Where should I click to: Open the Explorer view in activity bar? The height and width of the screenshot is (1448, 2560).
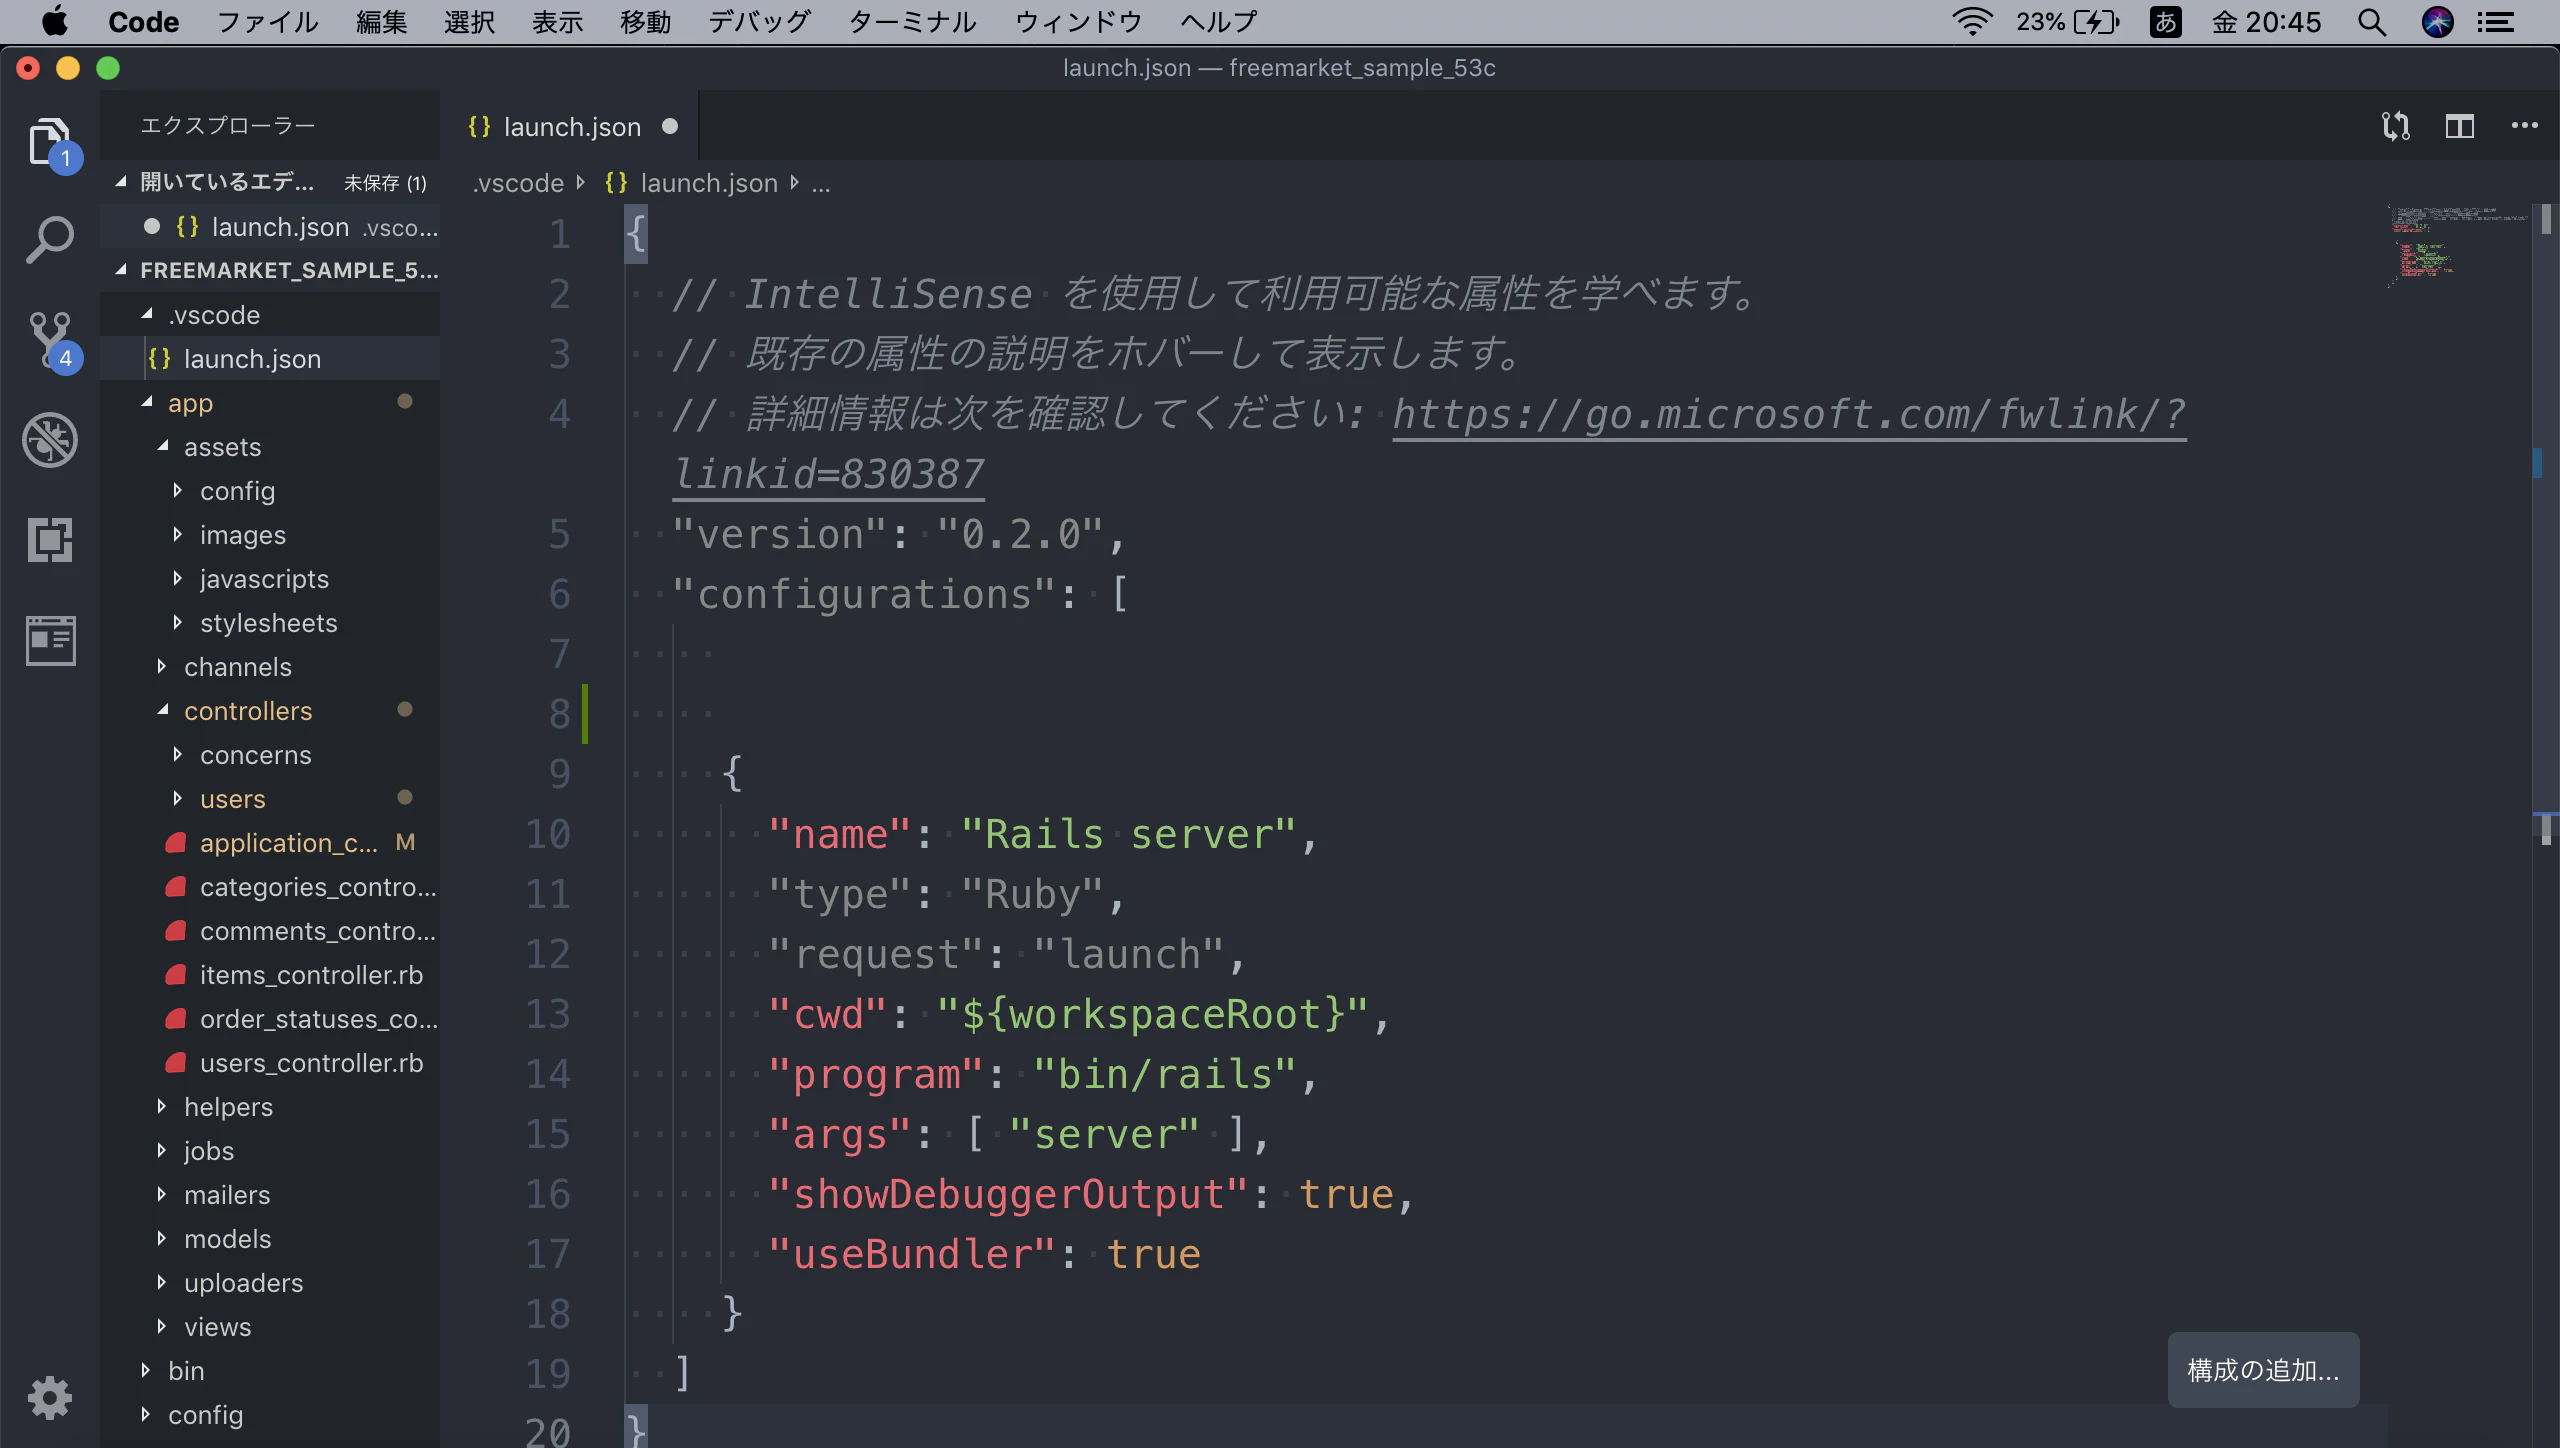[x=50, y=142]
